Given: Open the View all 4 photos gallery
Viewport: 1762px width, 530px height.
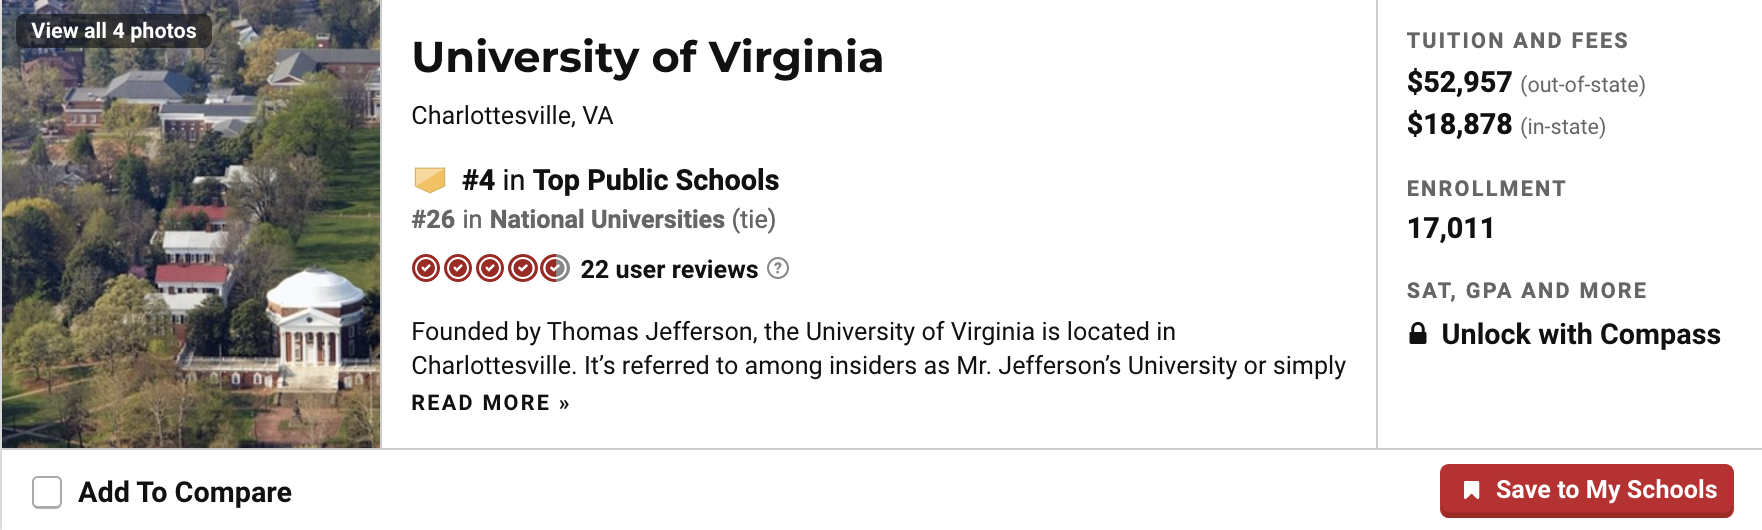Looking at the screenshot, I should pyautogui.click(x=114, y=31).
